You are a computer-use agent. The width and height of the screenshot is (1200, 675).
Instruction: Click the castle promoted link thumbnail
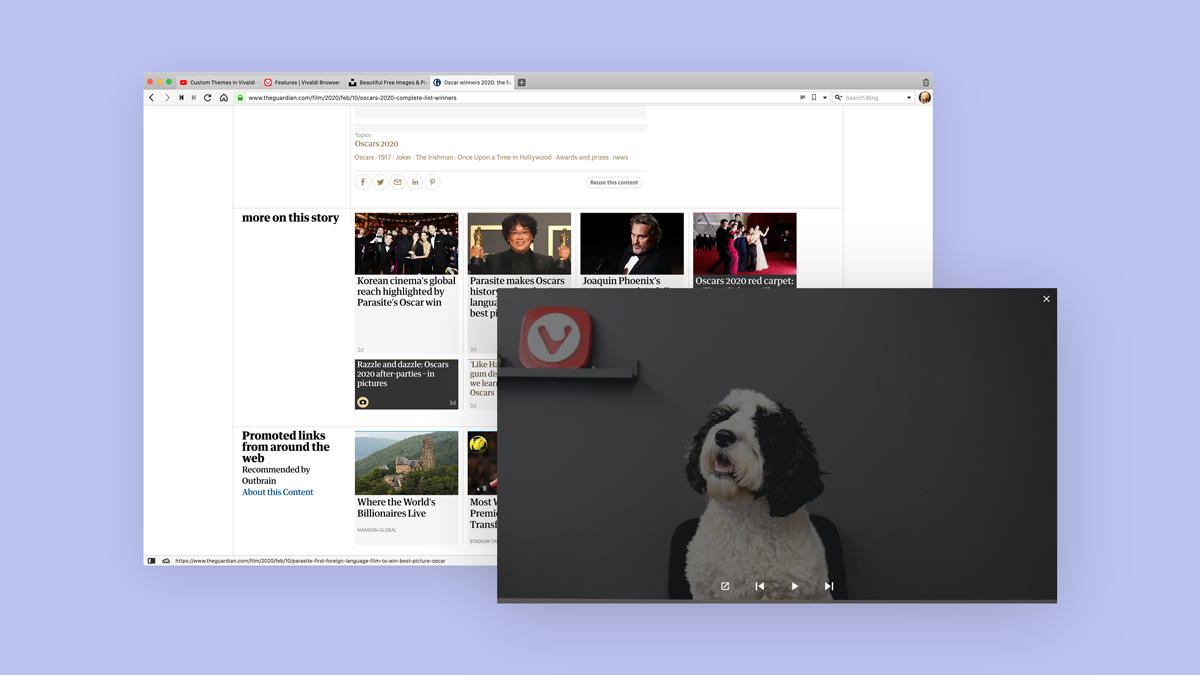point(406,463)
